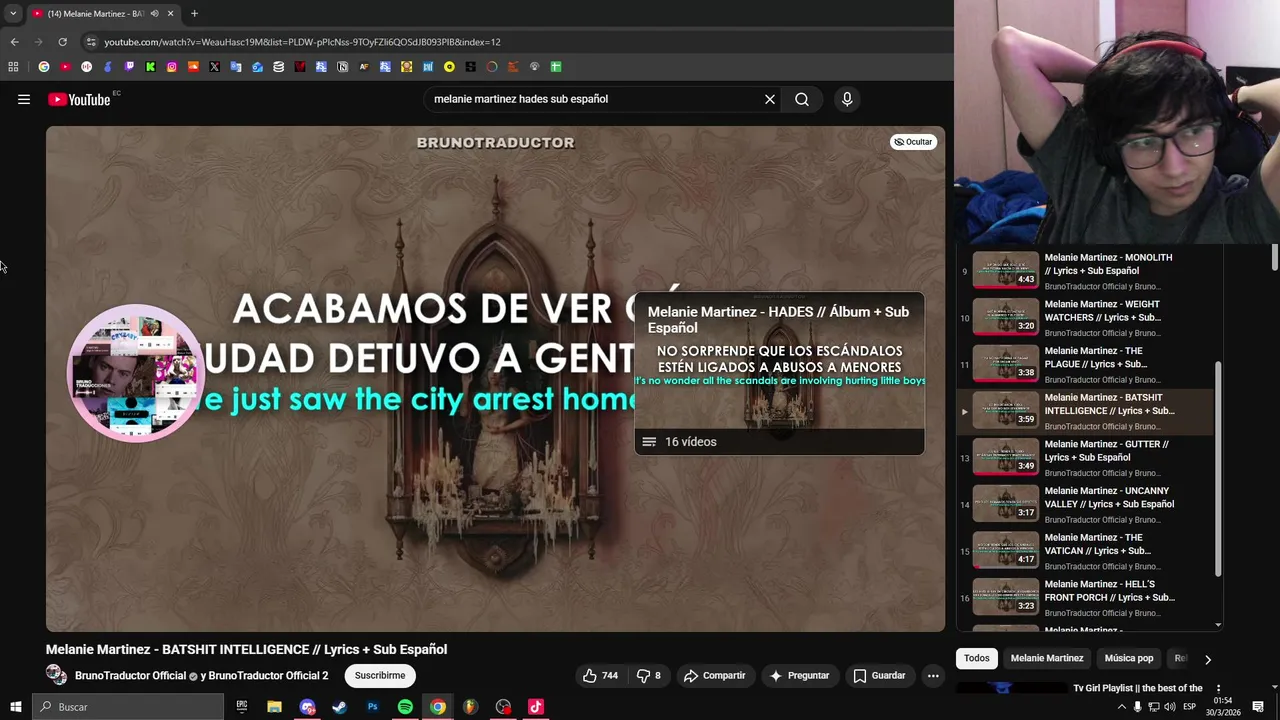
Task: Open the Notion bookmark
Action: tap(342, 67)
